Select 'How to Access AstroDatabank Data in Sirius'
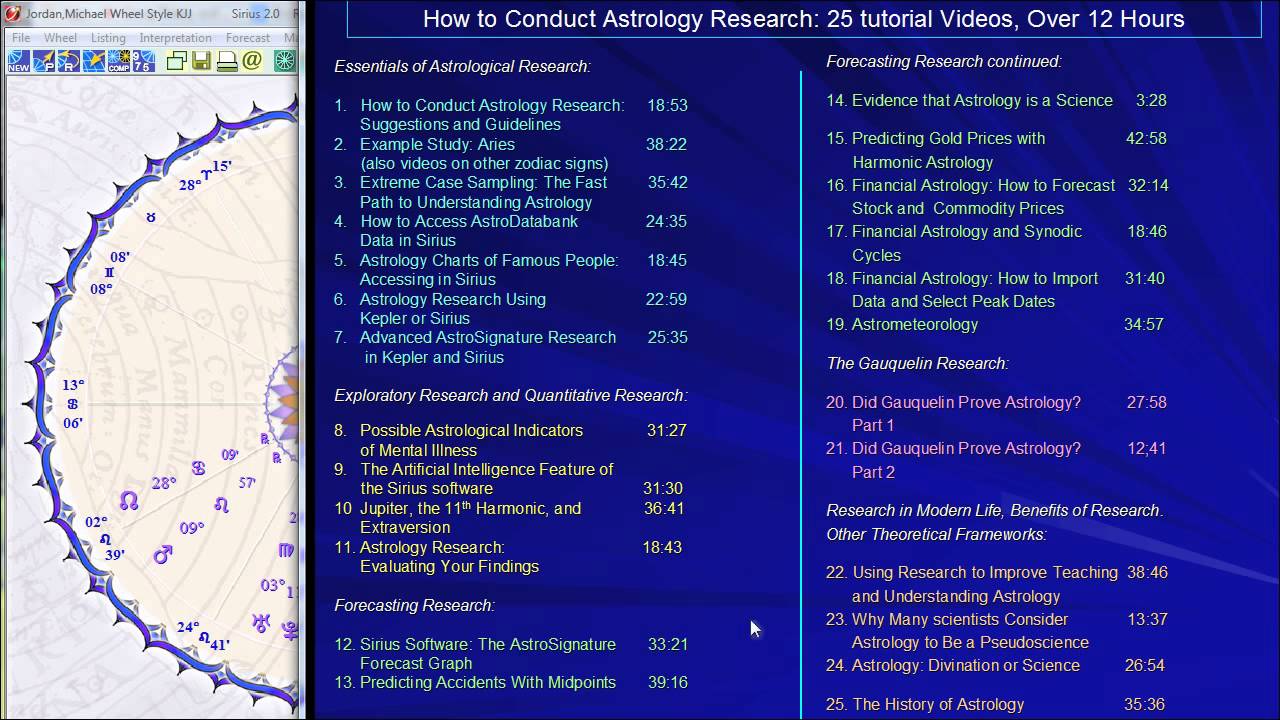 469,231
